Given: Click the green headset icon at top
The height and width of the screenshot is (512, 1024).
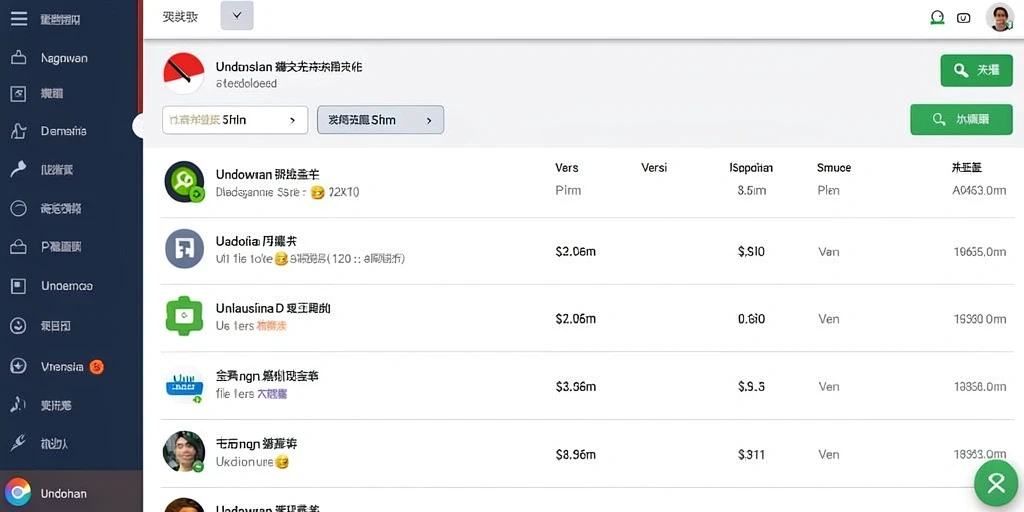Looking at the screenshot, I should tap(937, 18).
